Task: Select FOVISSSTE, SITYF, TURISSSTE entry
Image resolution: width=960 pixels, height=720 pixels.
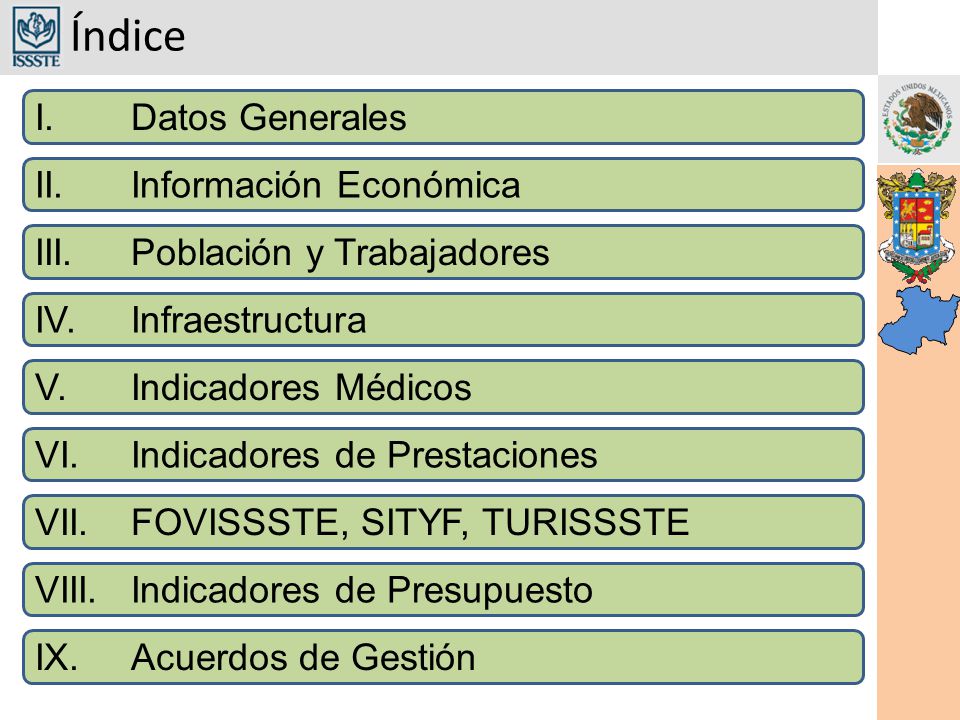Action: [443, 522]
